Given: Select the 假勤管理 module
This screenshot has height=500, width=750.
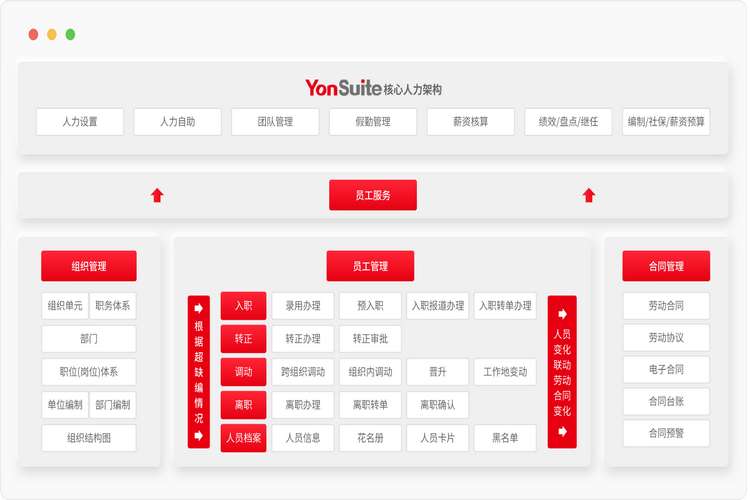Looking at the screenshot, I should 373,122.
